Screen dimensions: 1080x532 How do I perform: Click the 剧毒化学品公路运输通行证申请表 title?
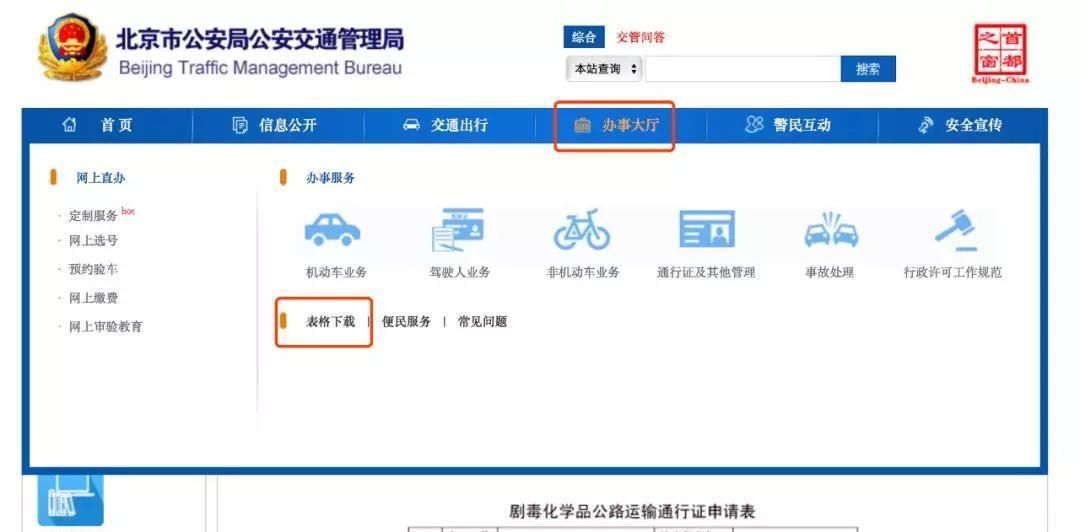pos(632,511)
